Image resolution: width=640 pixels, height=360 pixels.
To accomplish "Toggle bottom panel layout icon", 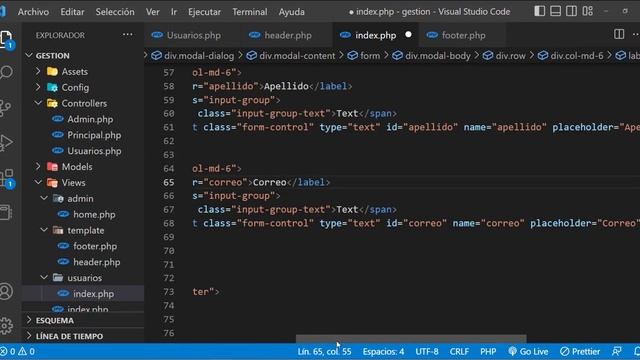I will coord(556,11).
